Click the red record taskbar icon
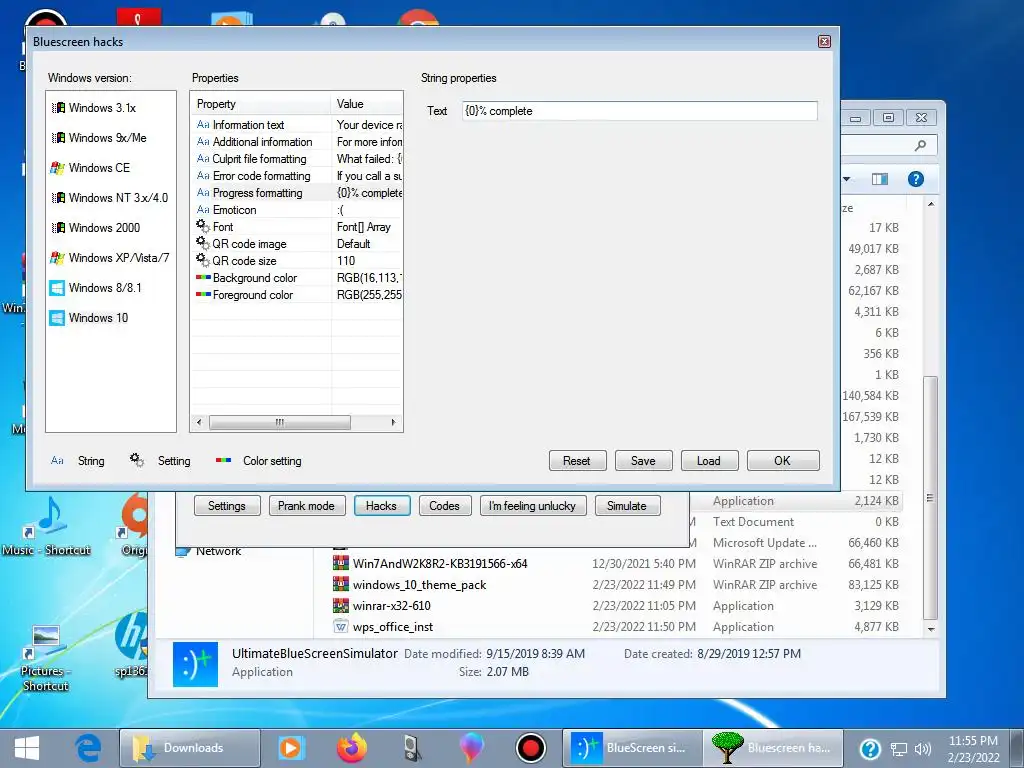The image size is (1024, 768). pyautogui.click(x=530, y=748)
